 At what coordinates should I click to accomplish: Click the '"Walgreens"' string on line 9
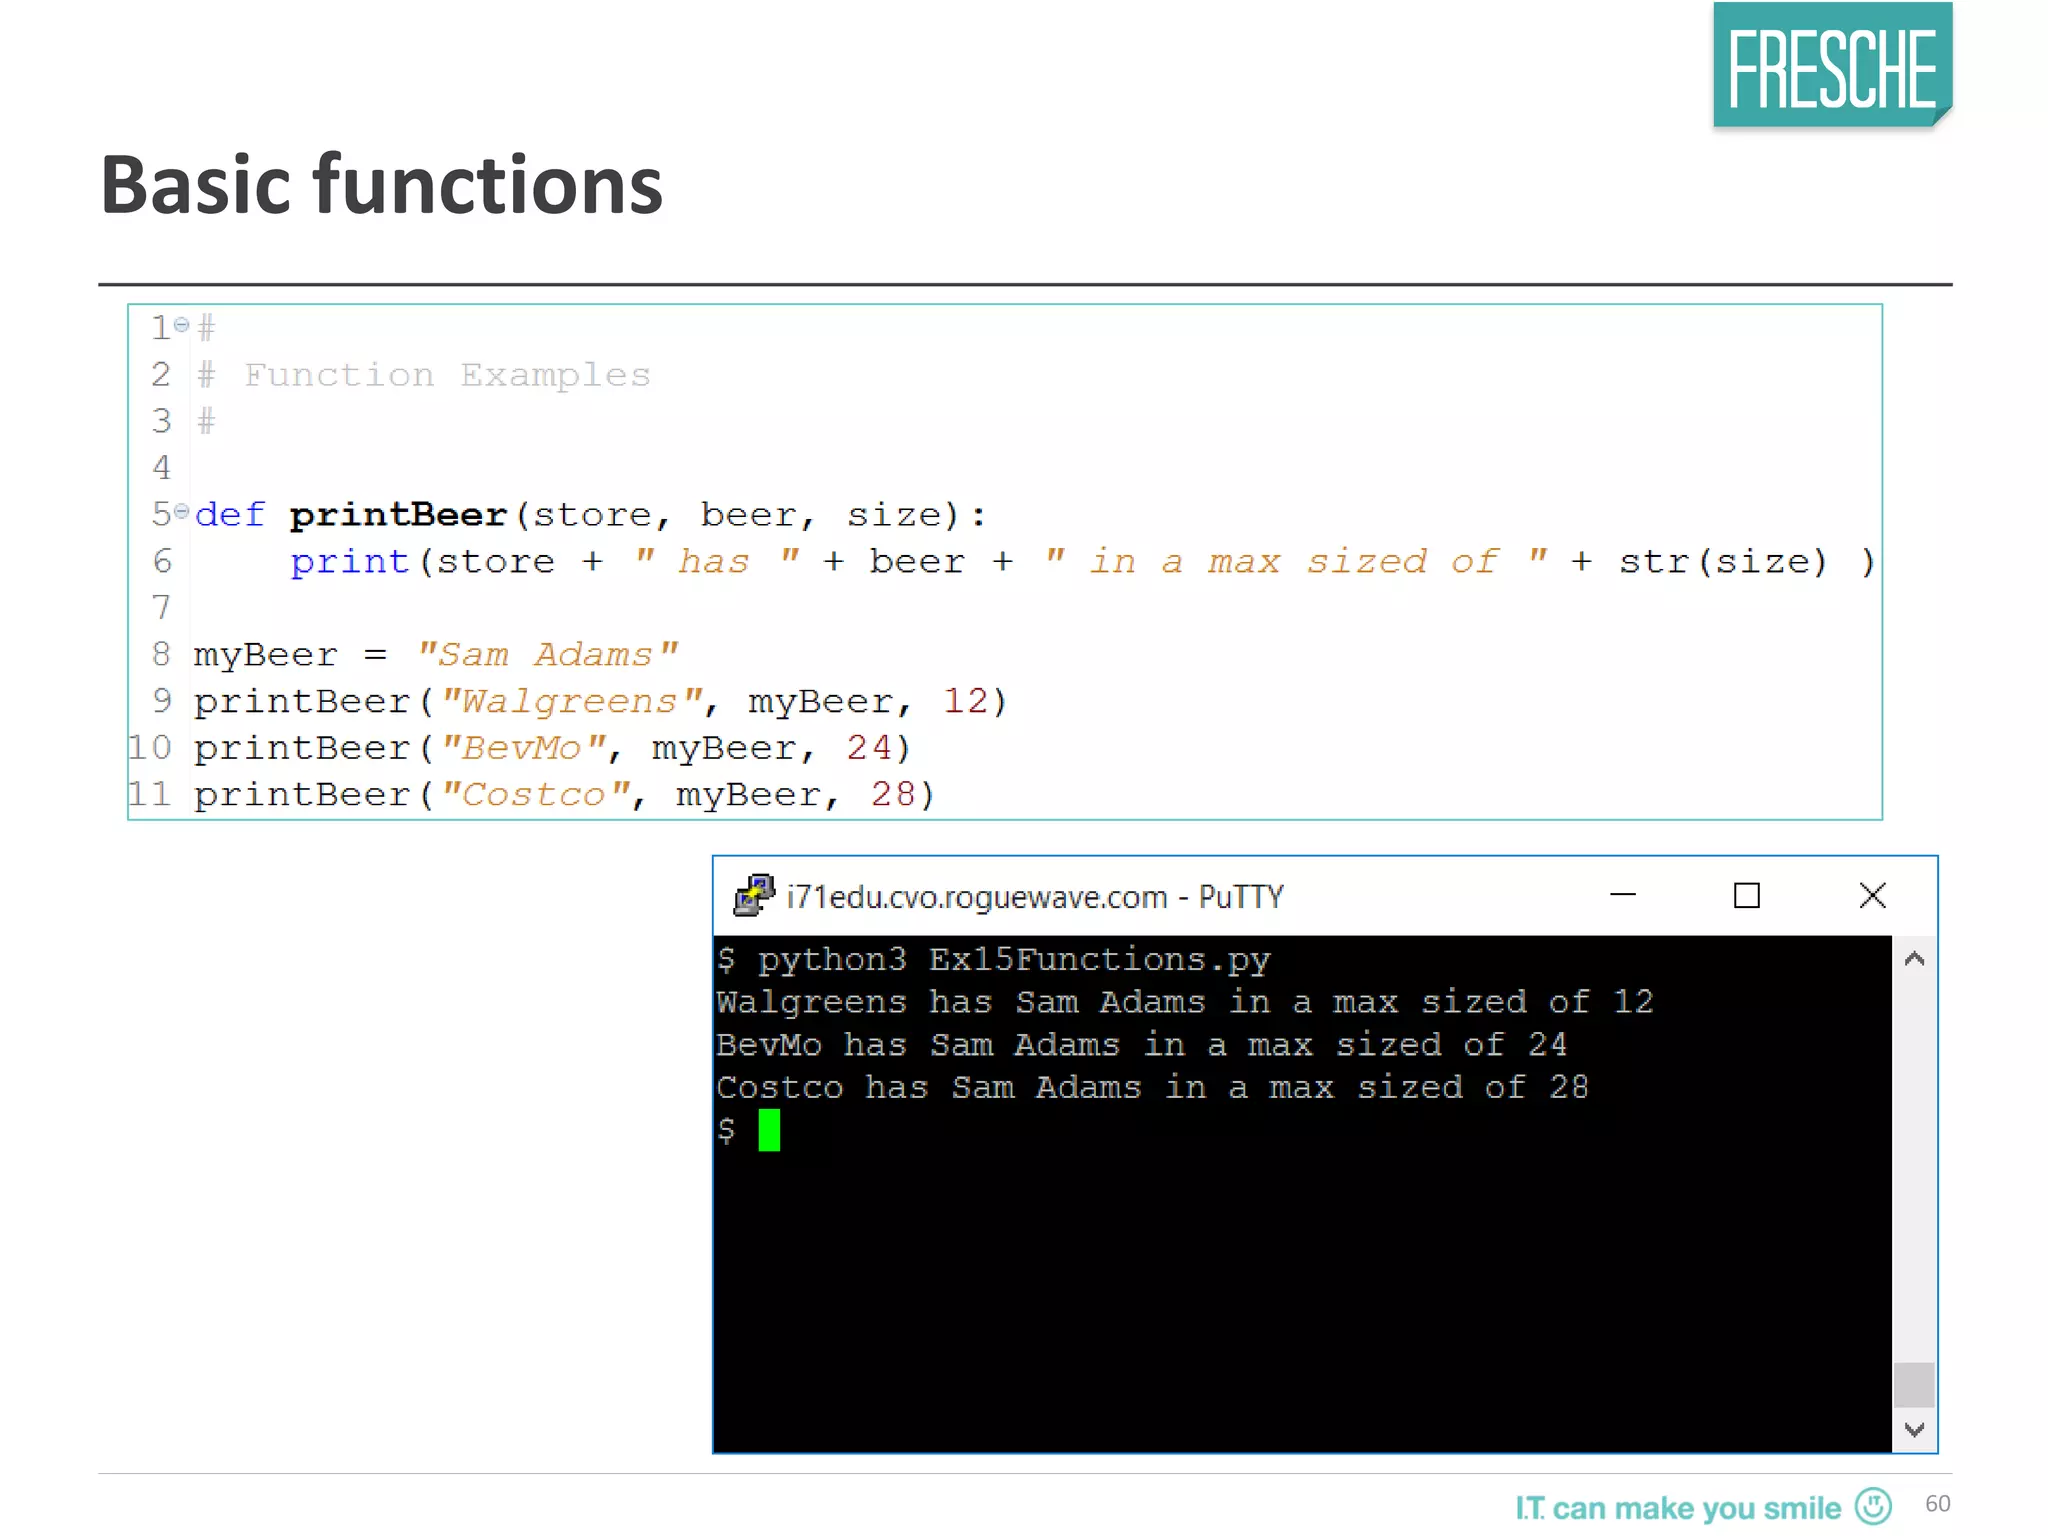pos(573,702)
